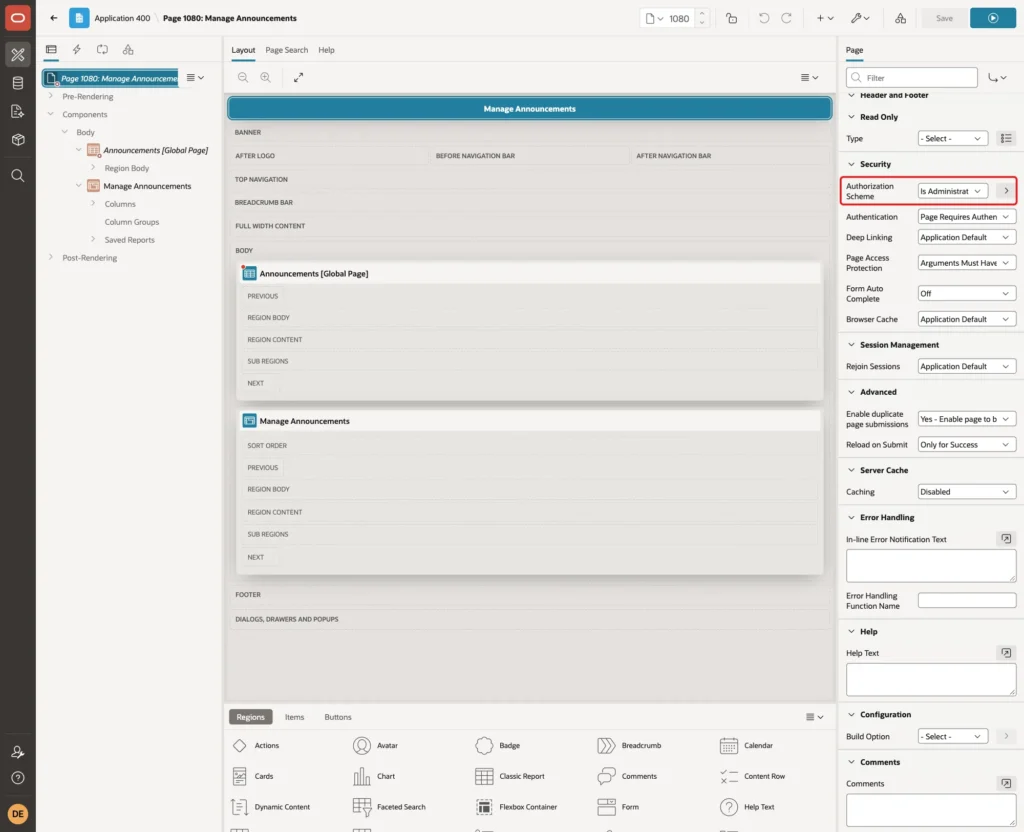The width and height of the screenshot is (1024, 832).
Task: Select Manage Announcements region in tree
Action: (147, 186)
